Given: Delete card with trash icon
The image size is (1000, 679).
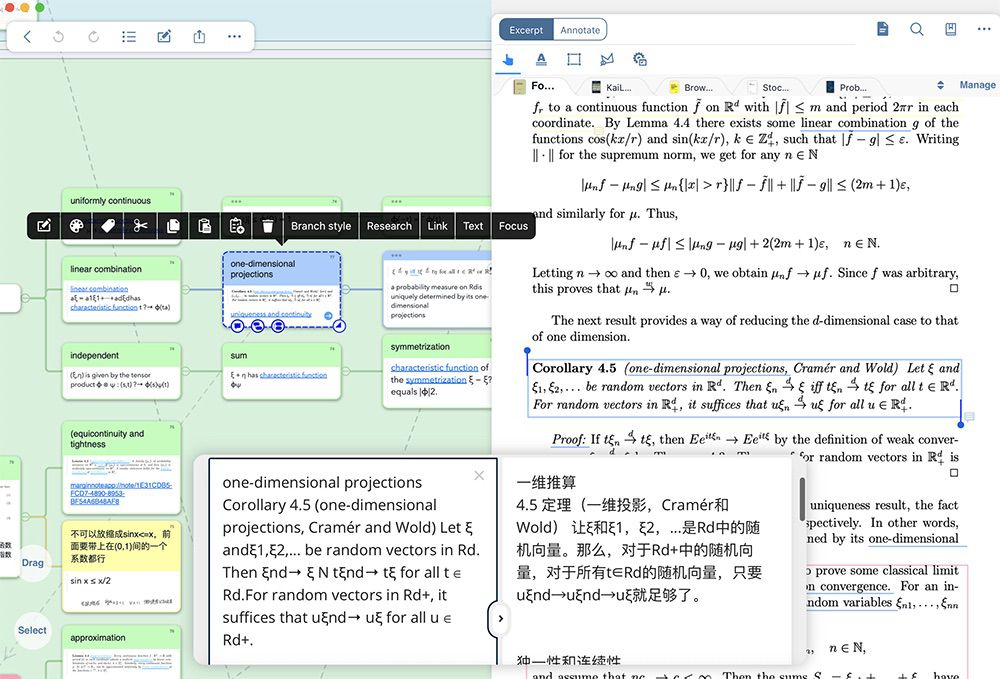Looking at the screenshot, I should point(268,226).
